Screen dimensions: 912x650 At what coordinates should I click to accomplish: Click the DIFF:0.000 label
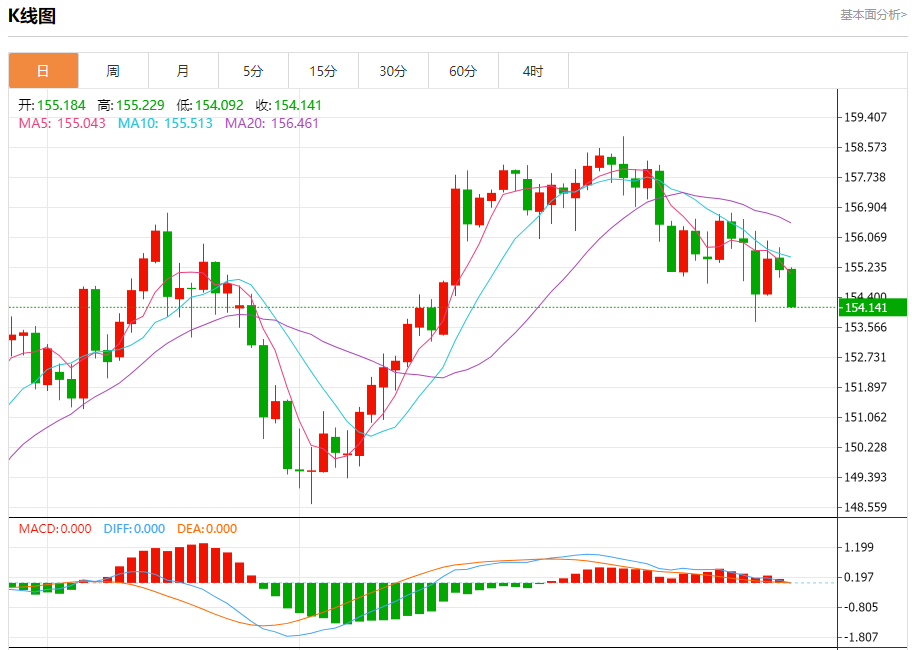pos(134,529)
